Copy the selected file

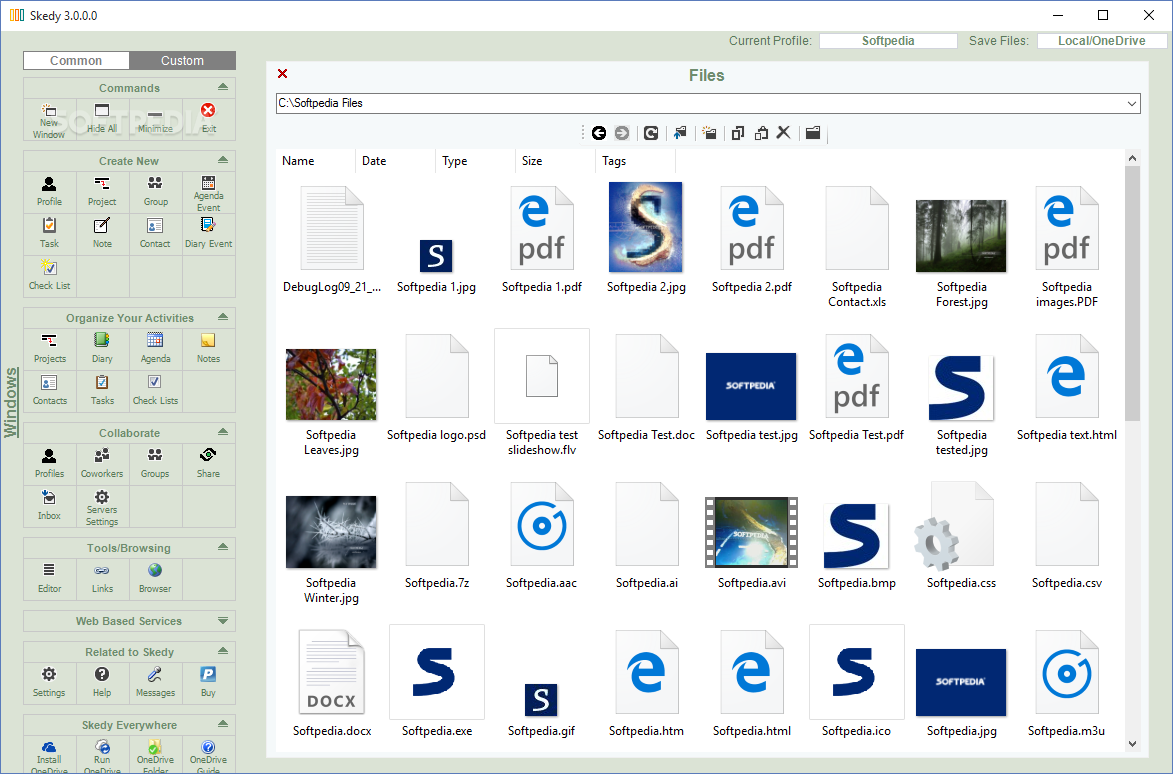(738, 133)
